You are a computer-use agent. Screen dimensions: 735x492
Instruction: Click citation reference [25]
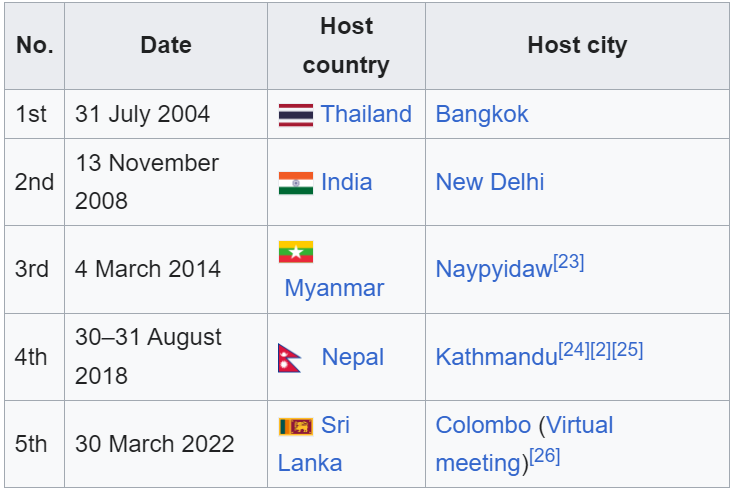628,350
